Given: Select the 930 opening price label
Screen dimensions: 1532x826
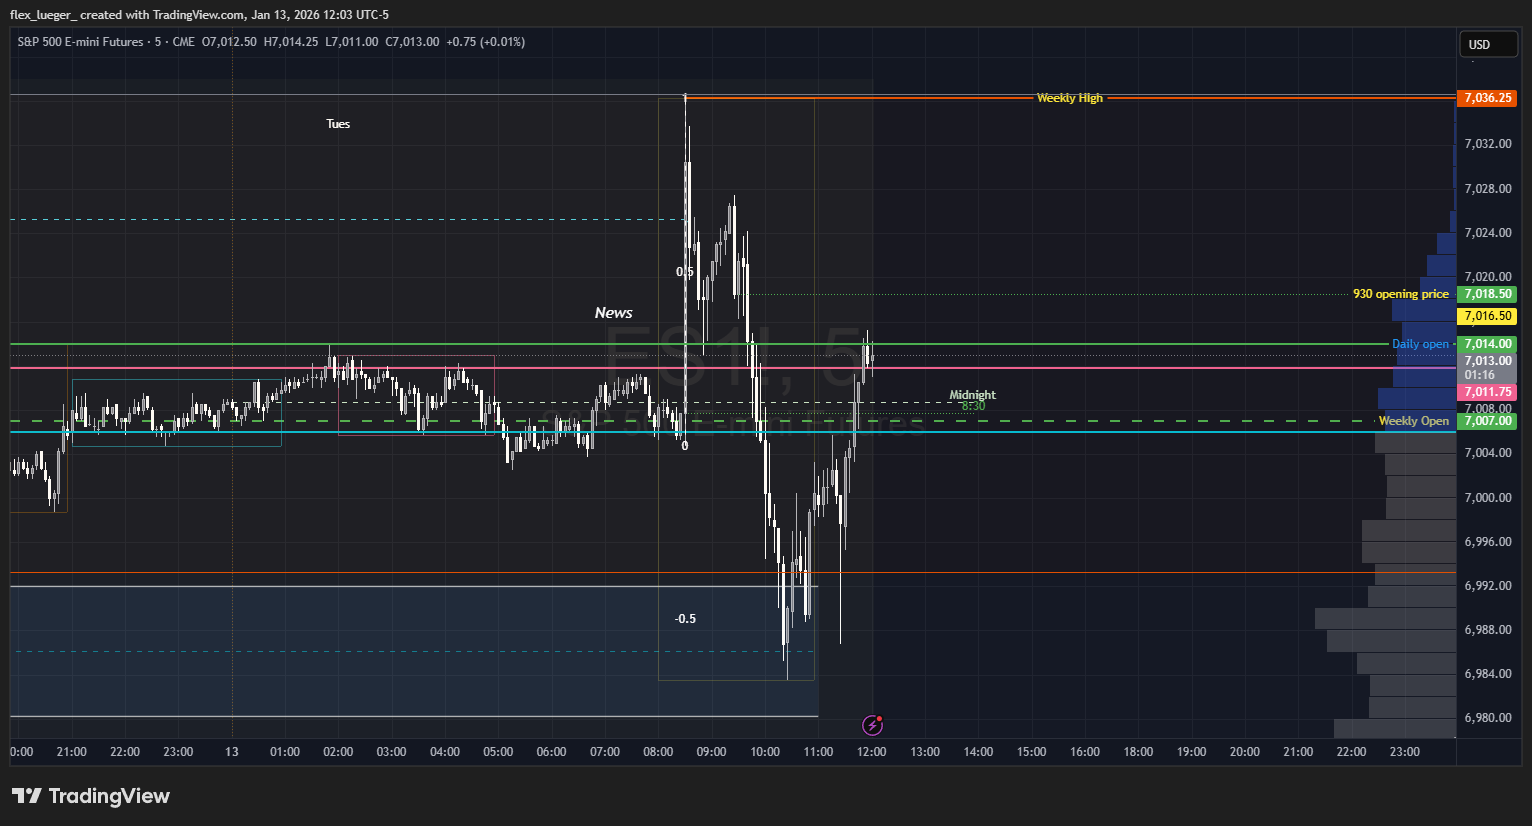Looking at the screenshot, I should click(1399, 294).
